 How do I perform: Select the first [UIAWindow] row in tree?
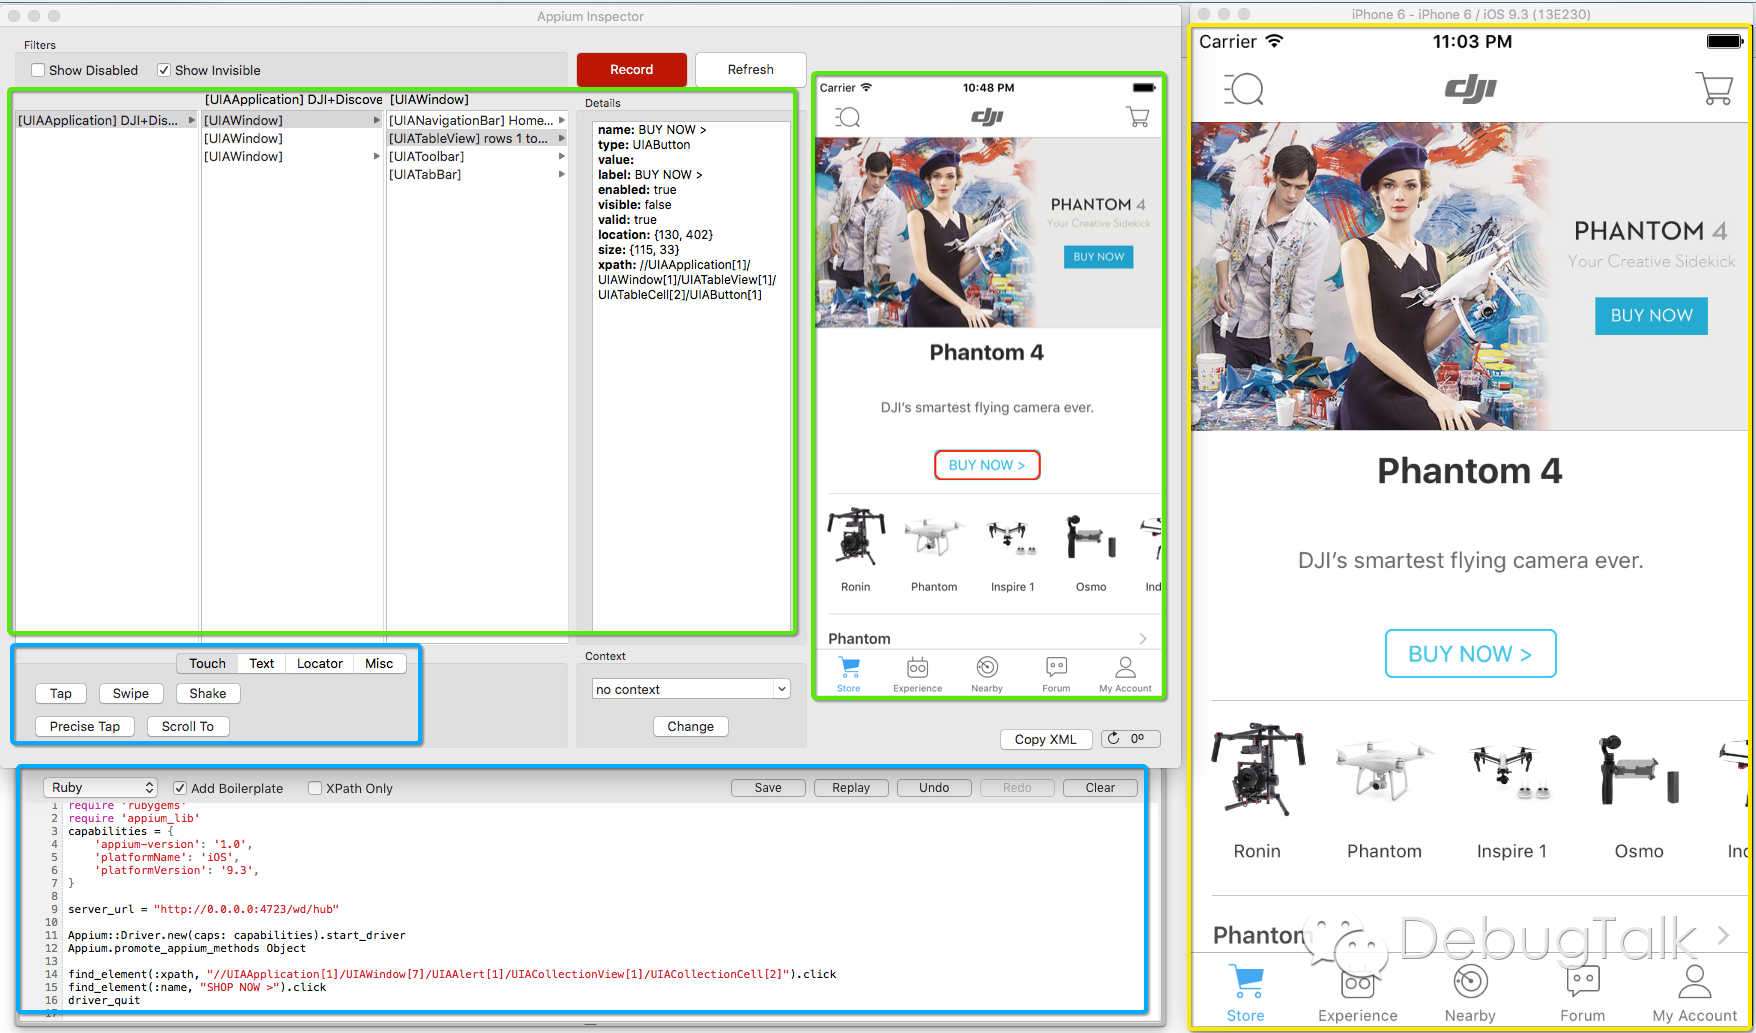click(292, 120)
